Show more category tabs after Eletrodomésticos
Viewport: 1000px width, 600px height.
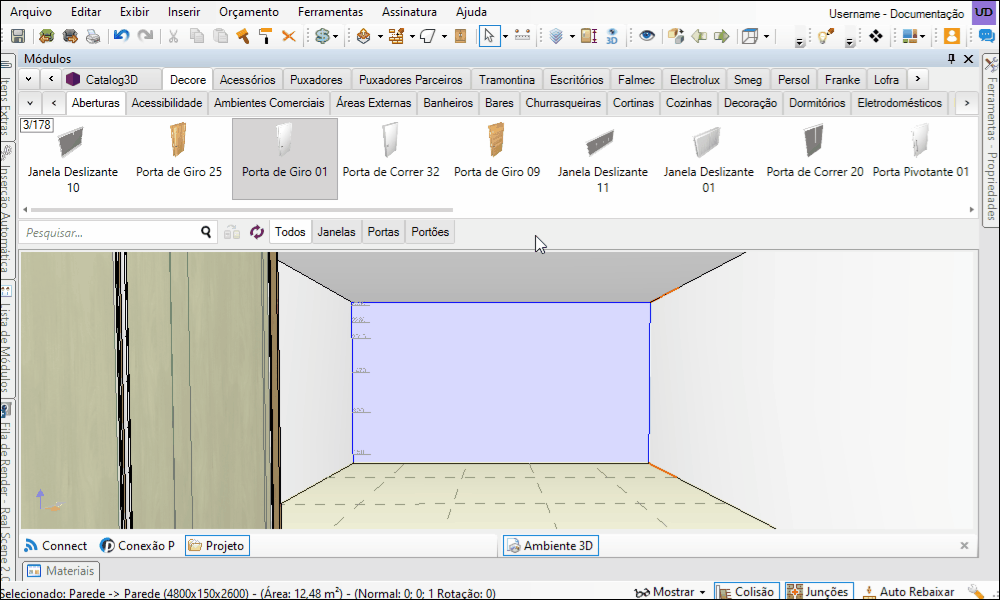tap(967, 103)
